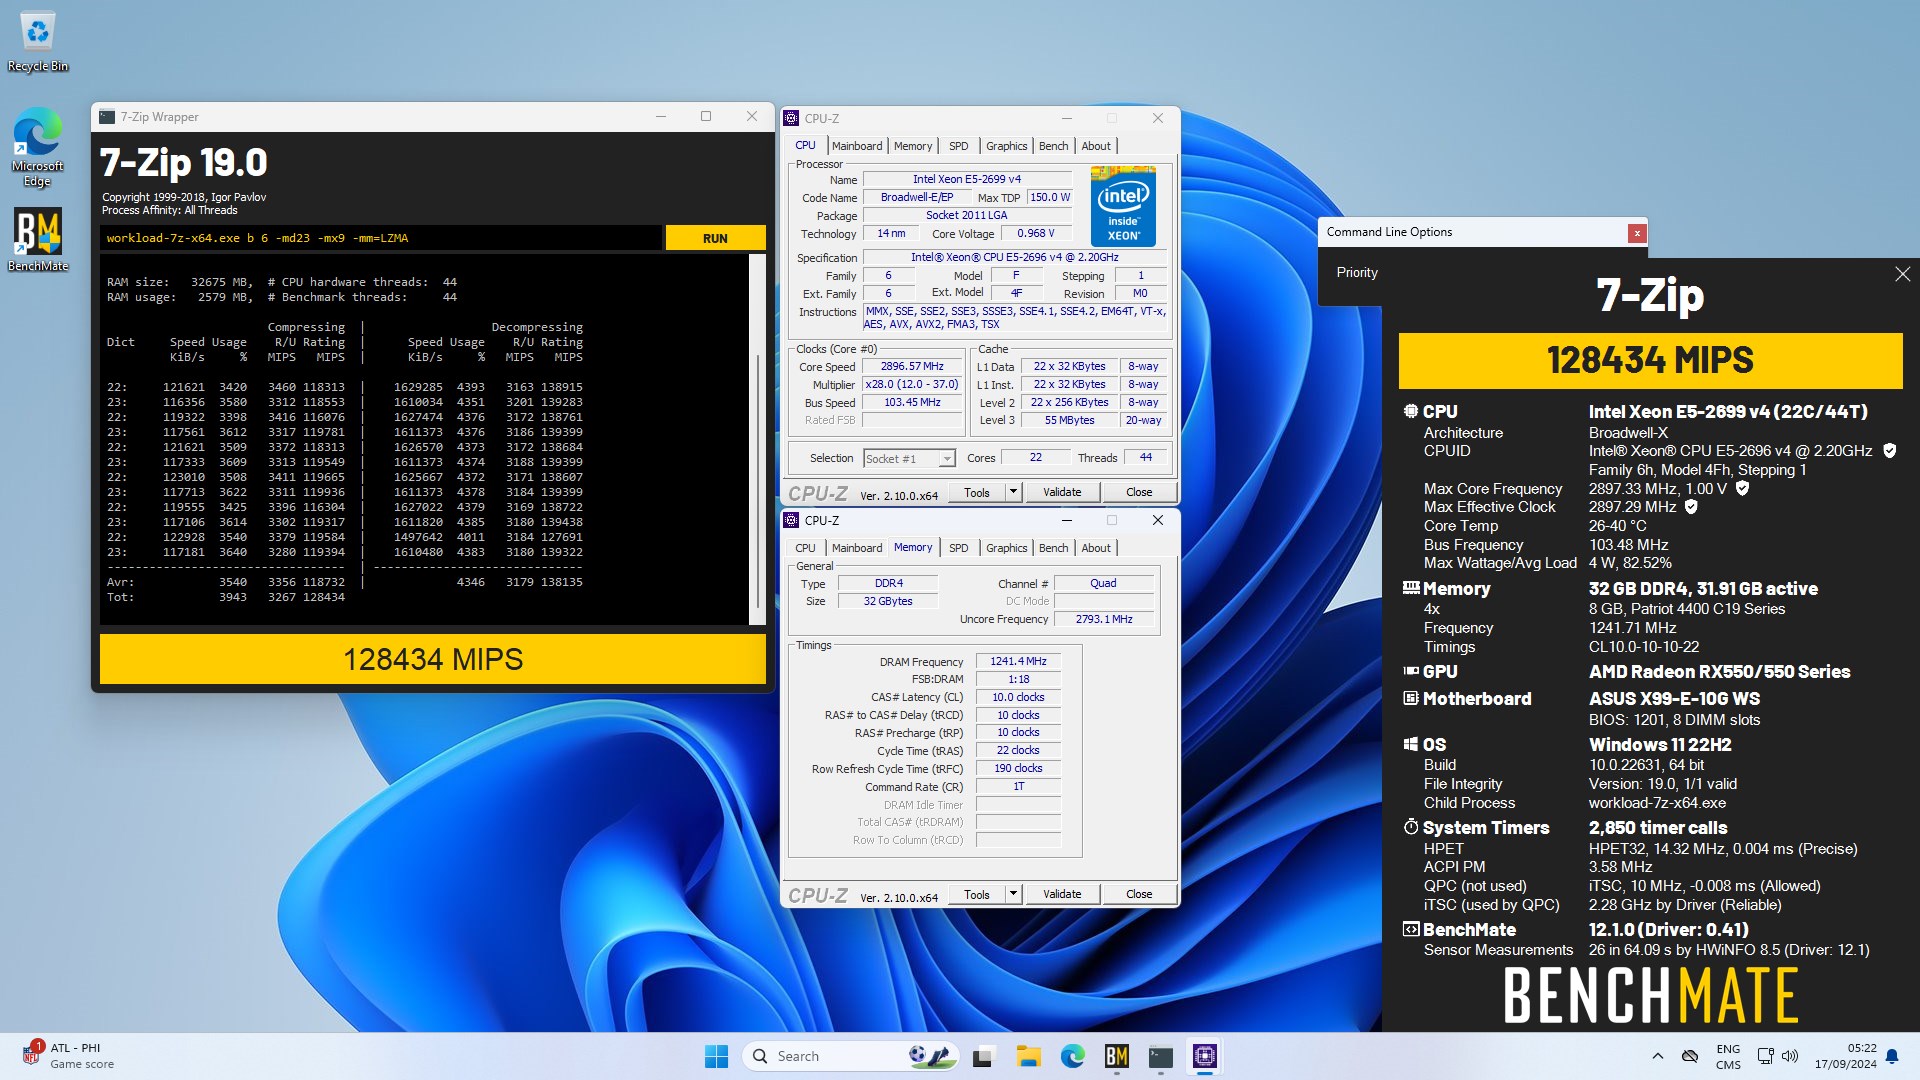This screenshot has height=1080, width=1920.
Task: Click the clock showing 05:22 17/09/2024
Action: [x=1846, y=1056]
